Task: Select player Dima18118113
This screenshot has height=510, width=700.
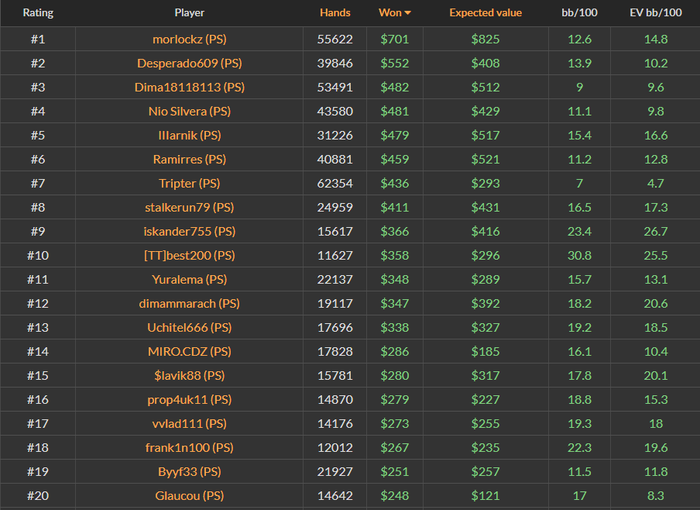Action: [189, 87]
